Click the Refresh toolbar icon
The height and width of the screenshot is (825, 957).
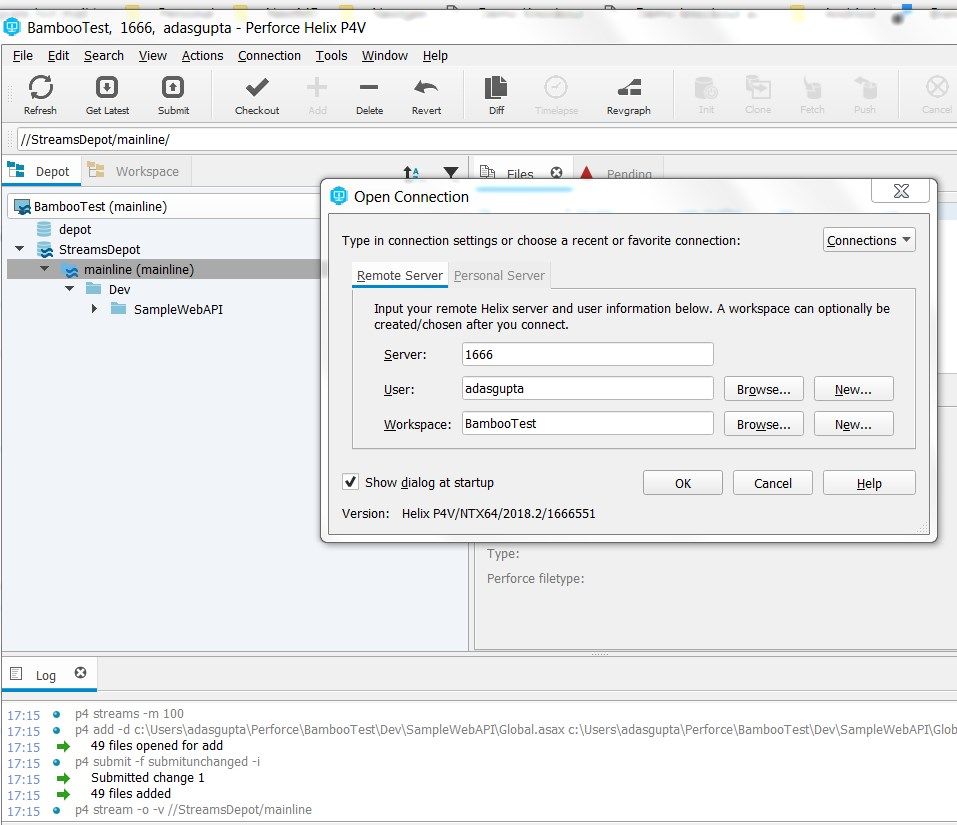pyautogui.click(x=40, y=87)
